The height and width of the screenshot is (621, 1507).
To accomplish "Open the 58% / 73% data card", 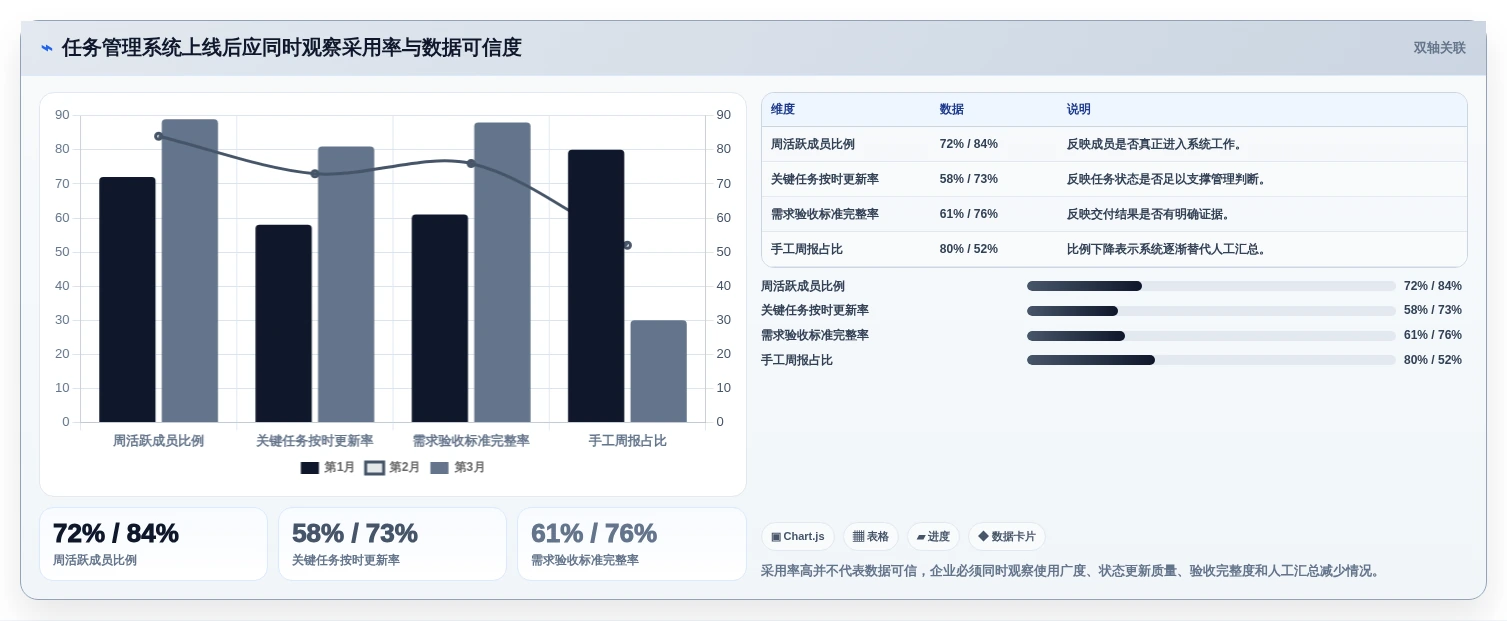I will pos(392,544).
